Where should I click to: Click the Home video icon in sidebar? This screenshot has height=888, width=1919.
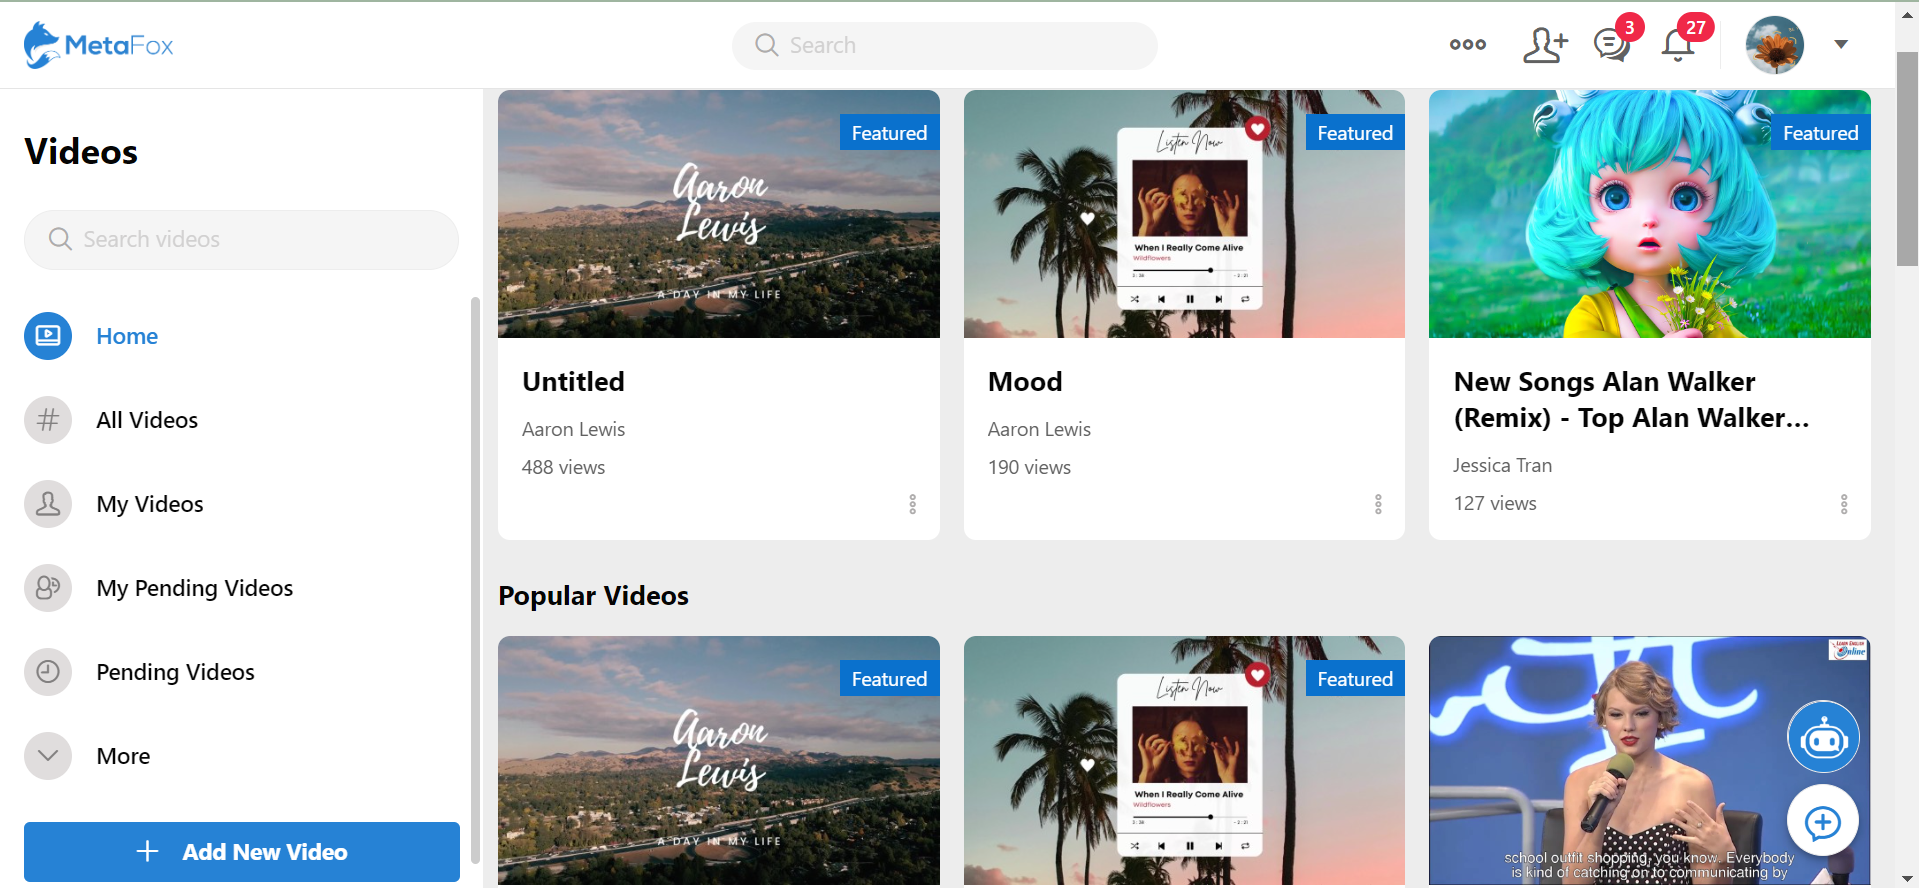tap(48, 336)
